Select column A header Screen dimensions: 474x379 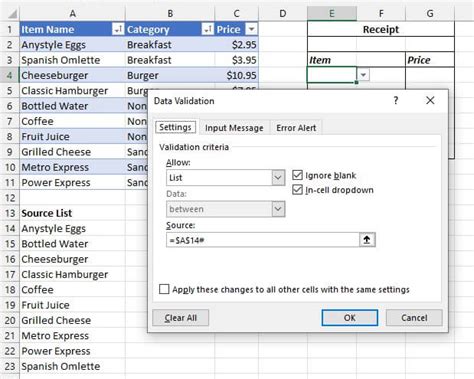(x=72, y=14)
